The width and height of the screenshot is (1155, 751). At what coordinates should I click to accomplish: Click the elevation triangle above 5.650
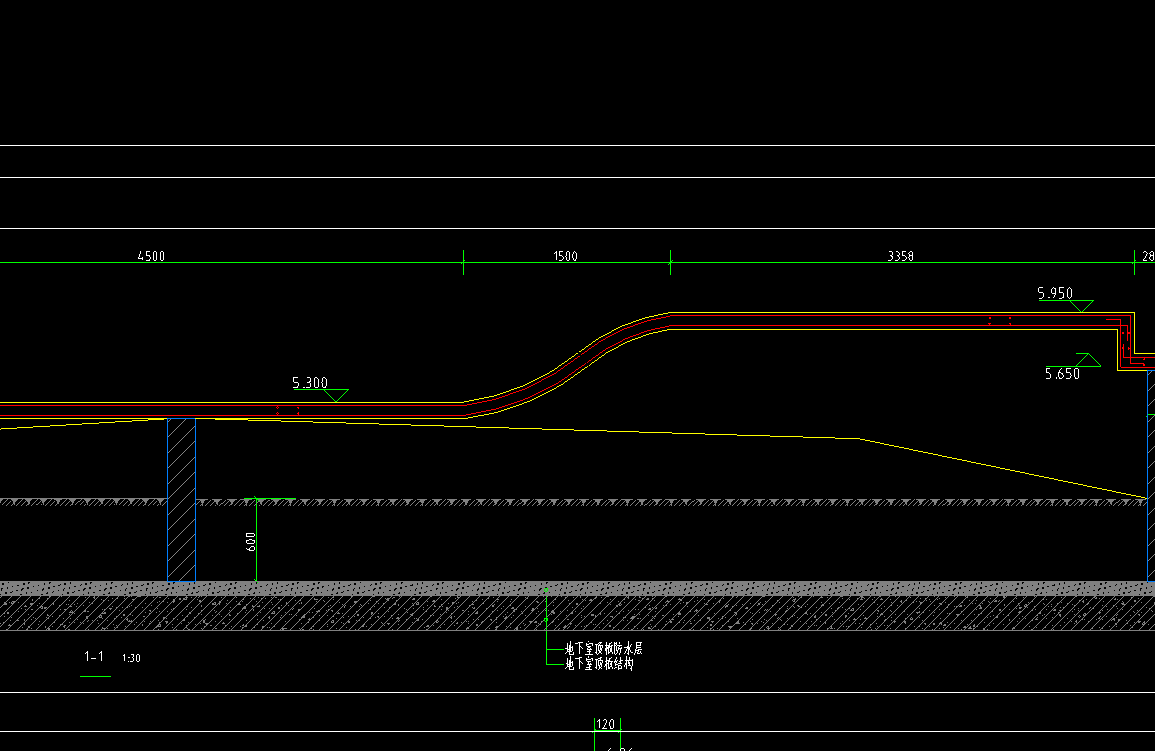1088,360
